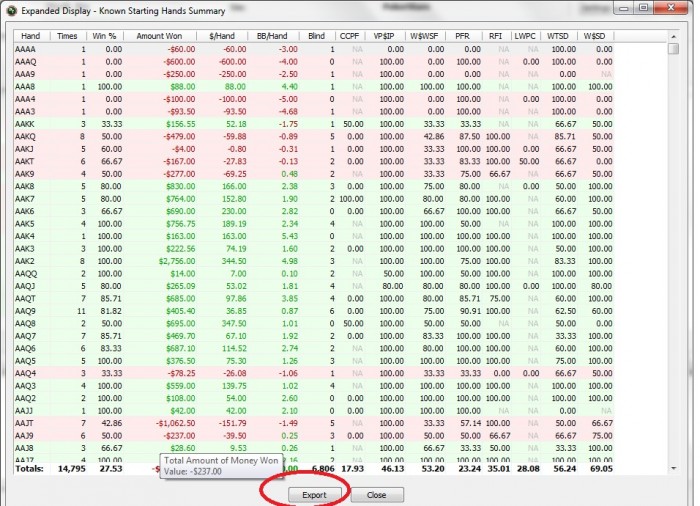Sort by the VP$IP column header
Image resolution: width=700 pixels, height=506 pixels.
tap(384, 36)
